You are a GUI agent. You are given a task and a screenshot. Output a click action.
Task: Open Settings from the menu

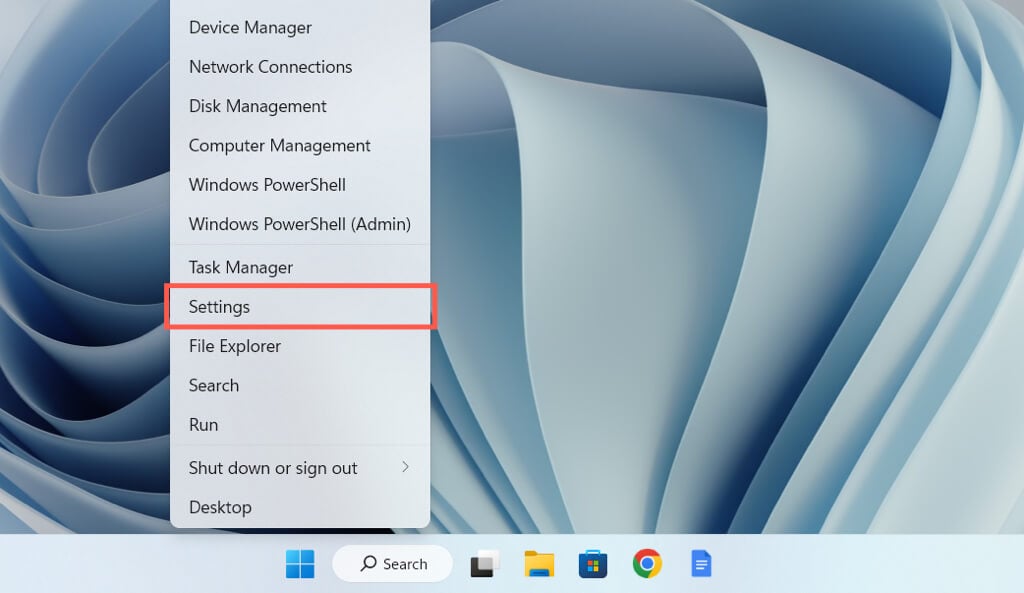pyautogui.click(x=300, y=306)
